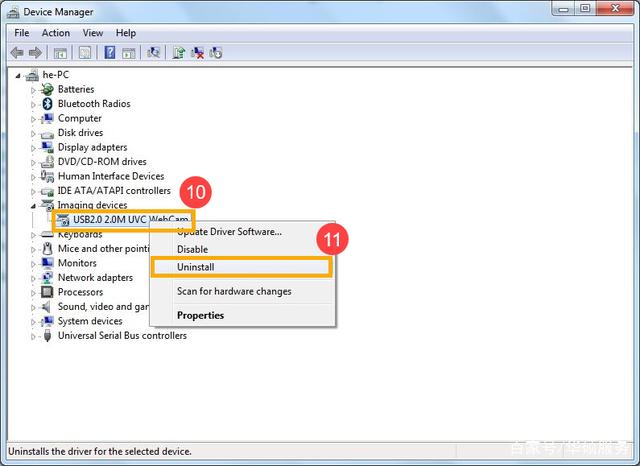Image resolution: width=640 pixels, height=466 pixels.
Task: Choose Update Driver Software from context menu
Action: [243, 232]
